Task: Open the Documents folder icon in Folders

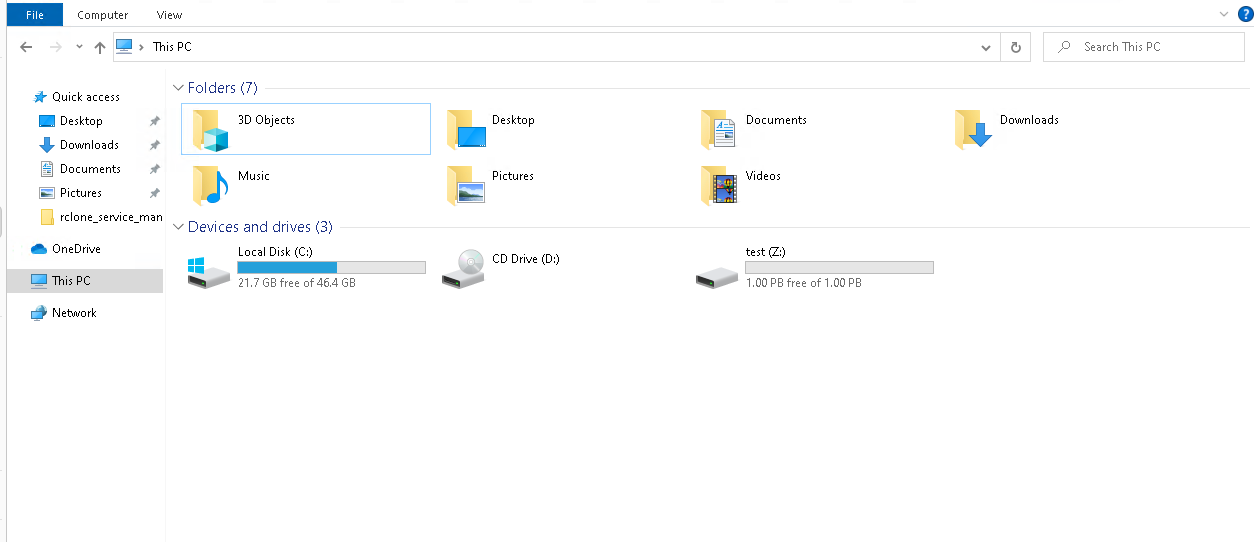Action: click(719, 129)
